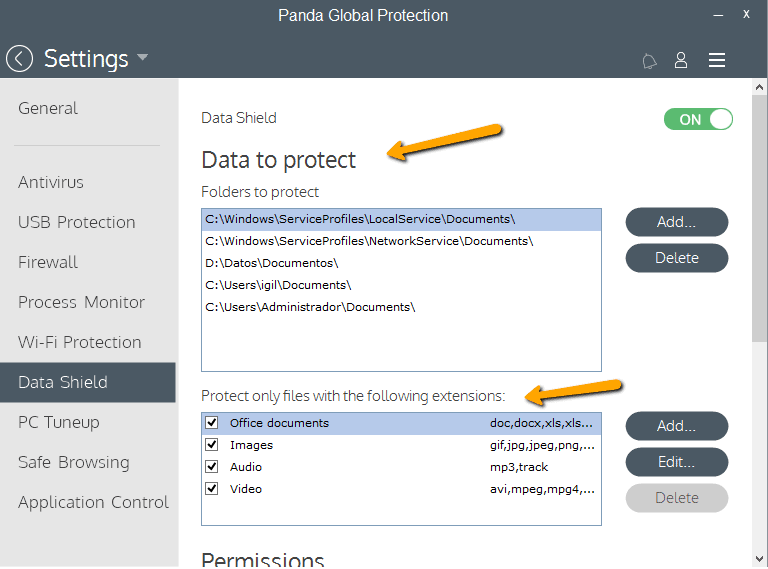Select the Images row extensions gif,jpg,jpeg,png
Viewport: 768px width, 569px height.
coord(401,445)
